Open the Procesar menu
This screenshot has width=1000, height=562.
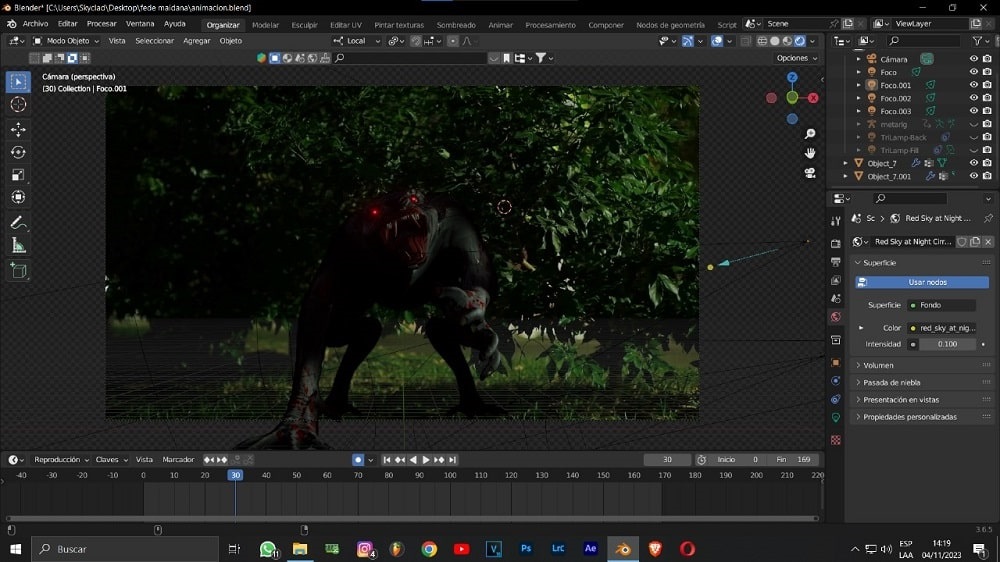(101, 23)
